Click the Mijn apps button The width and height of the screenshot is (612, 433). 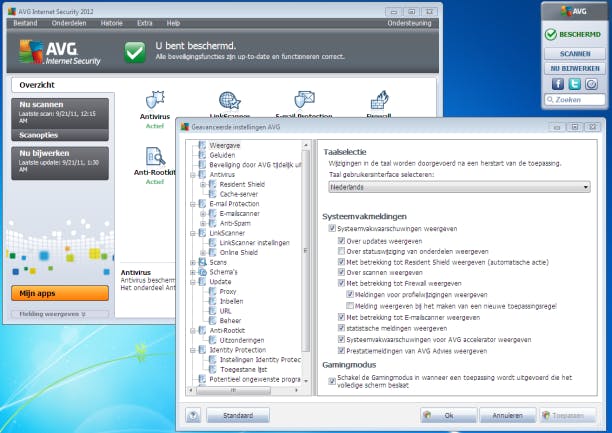(x=60, y=293)
